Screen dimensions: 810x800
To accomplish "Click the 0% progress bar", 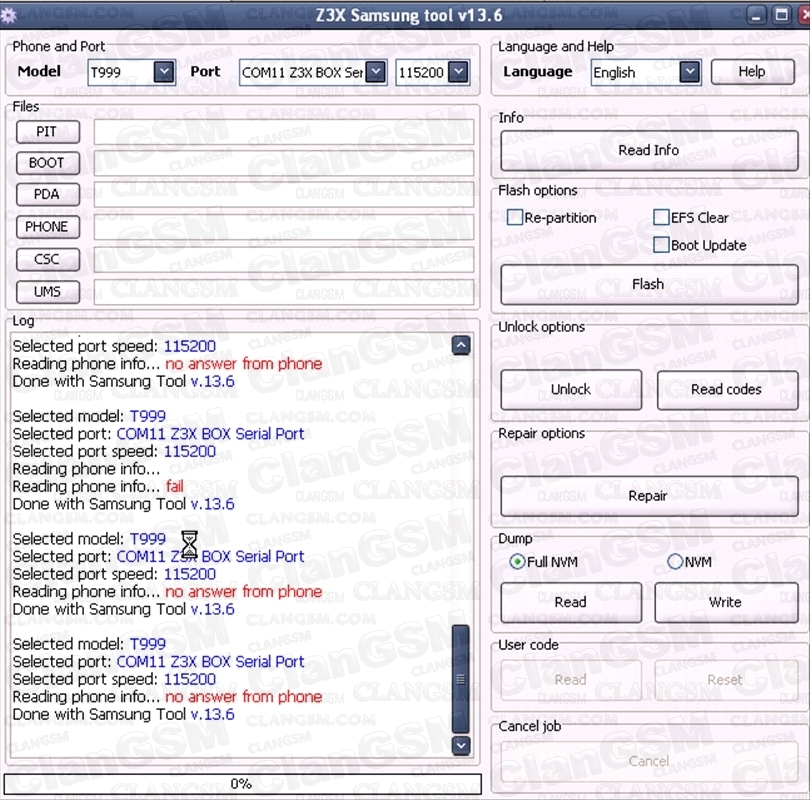I will pyautogui.click(x=242, y=783).
